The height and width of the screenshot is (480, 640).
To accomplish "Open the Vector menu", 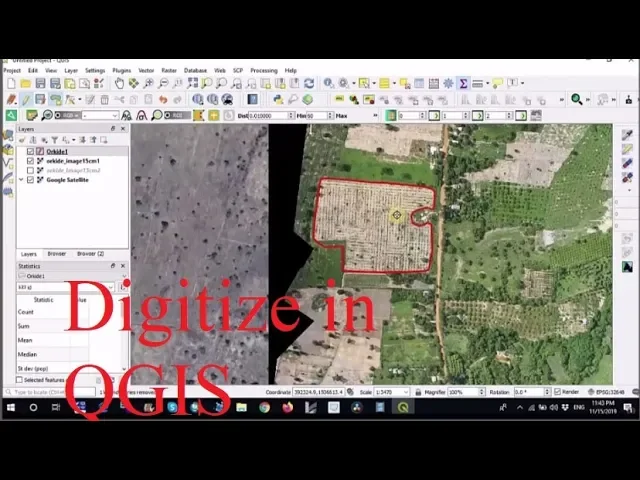I will (146, 71).
